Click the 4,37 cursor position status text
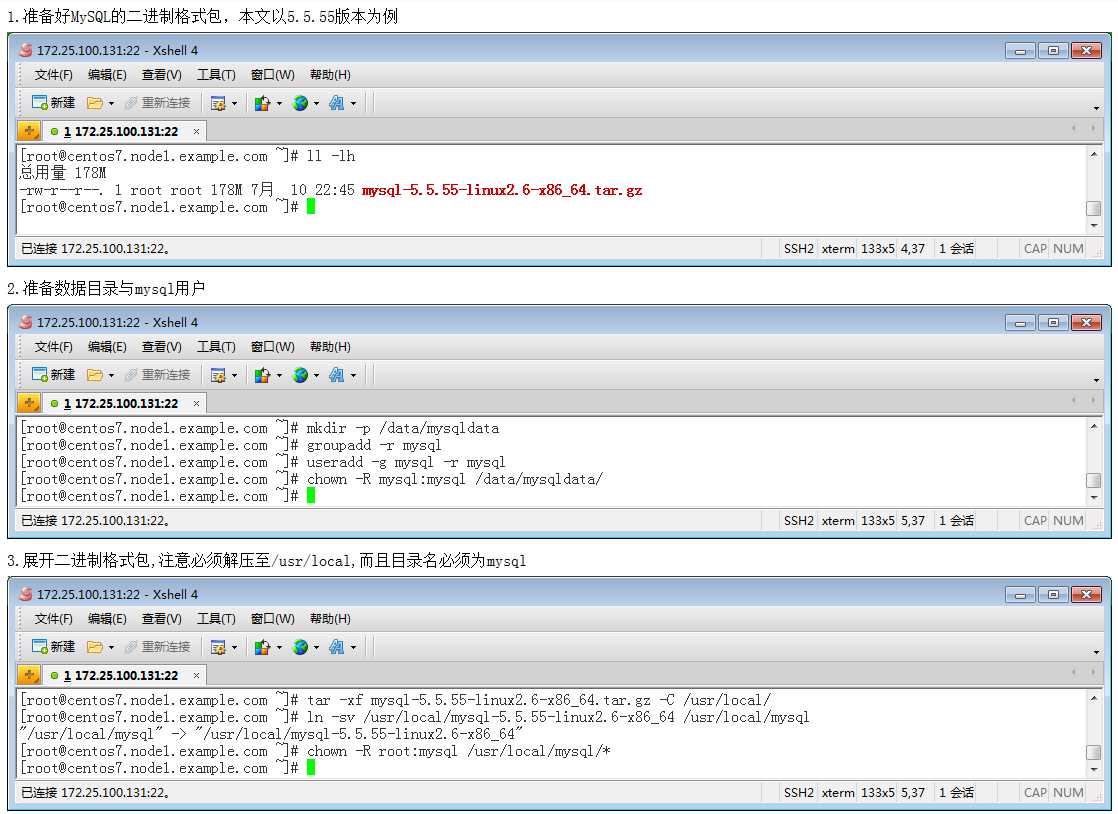The height and width of the screenshot is (814, 1118). pos(913,249)
